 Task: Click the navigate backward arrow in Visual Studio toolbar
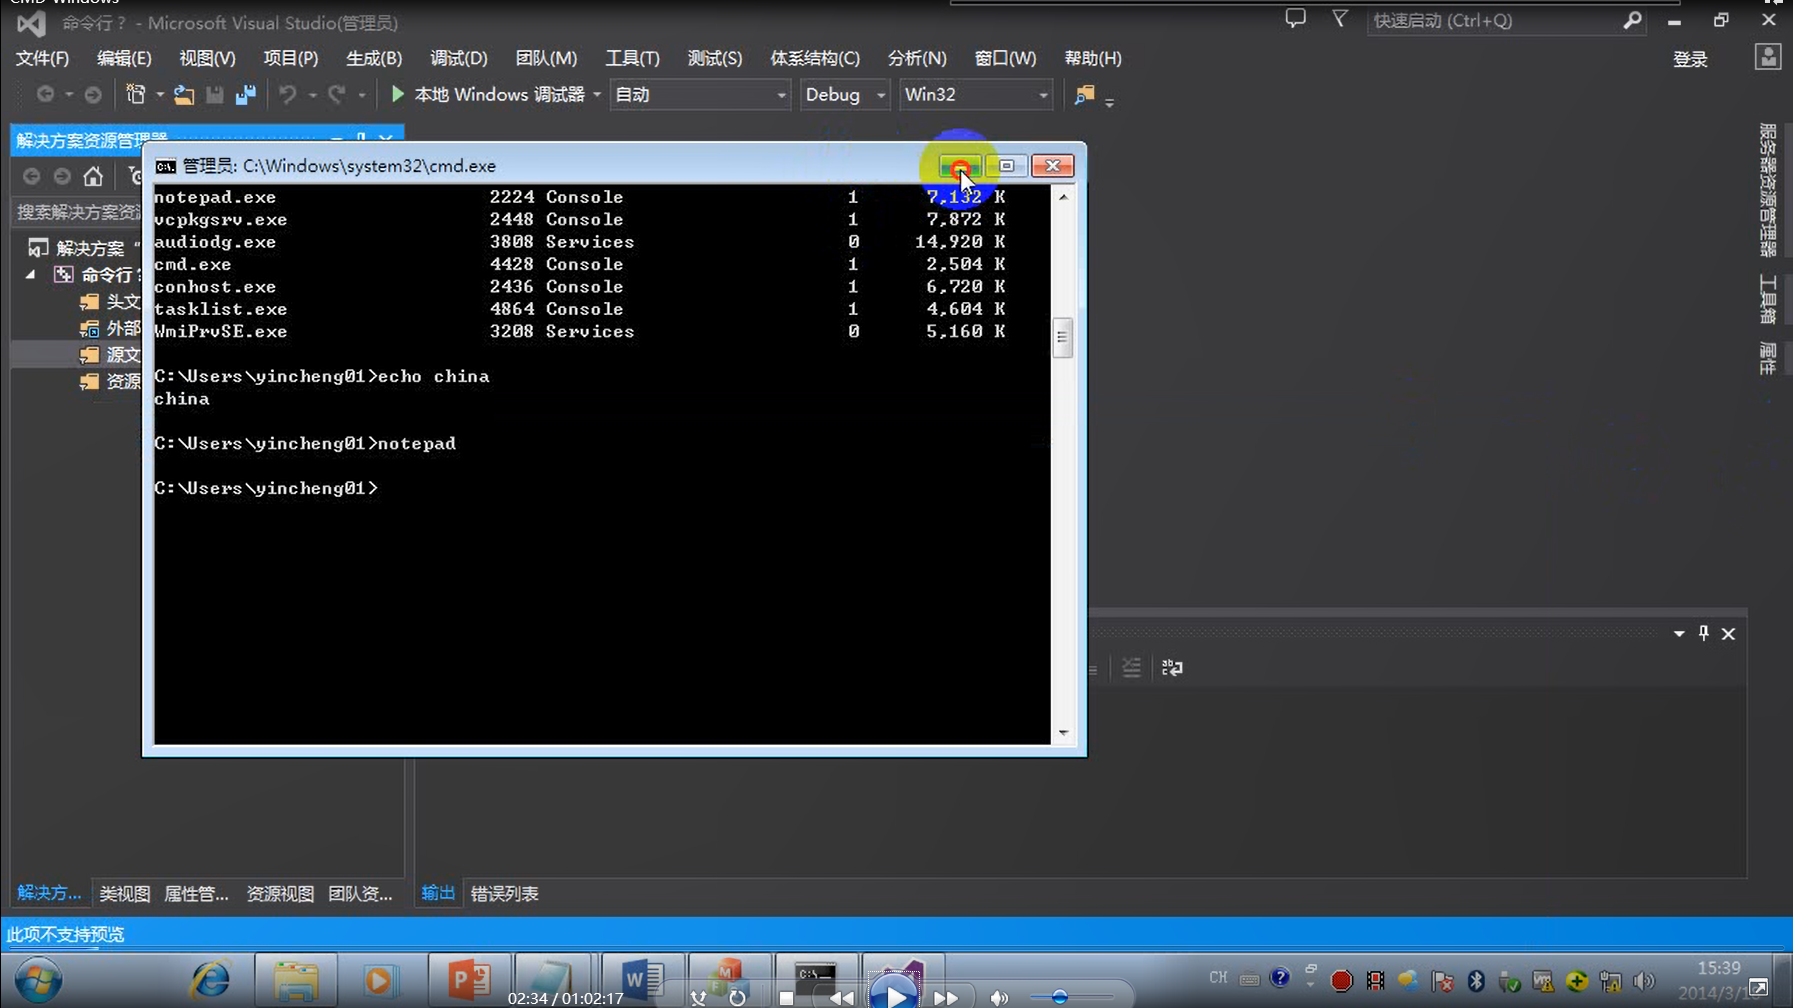(45, 94)
